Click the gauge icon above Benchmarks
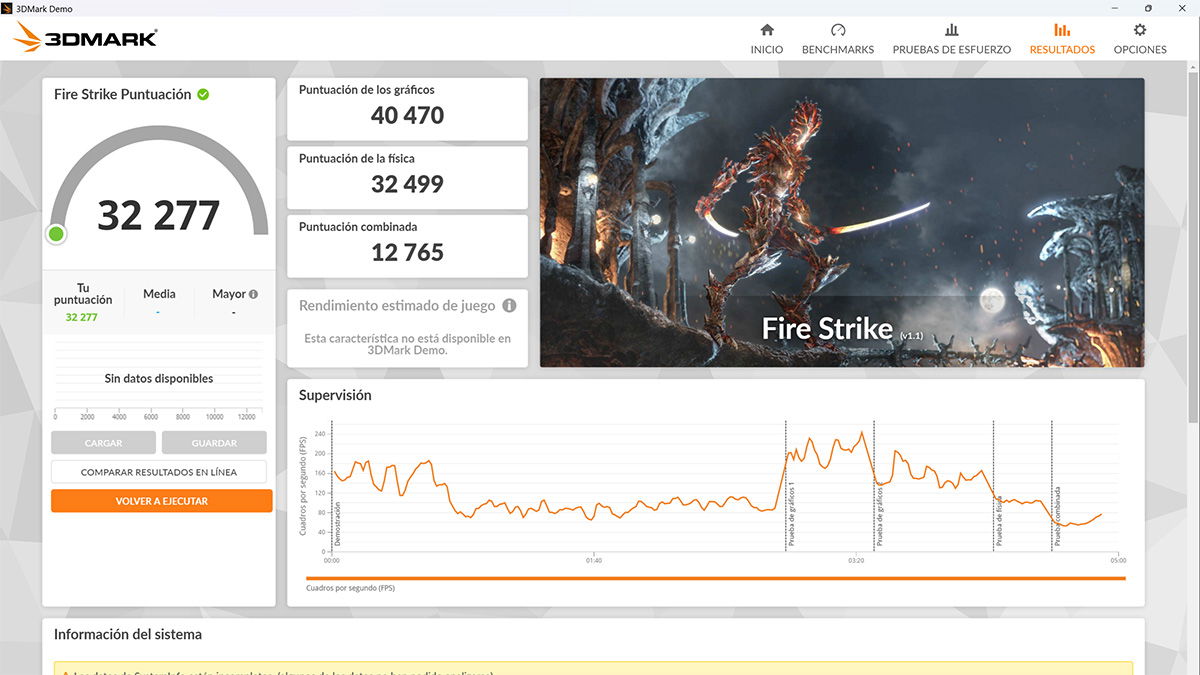The height and width of the screenshot is (675, 1200). [838, 30]
